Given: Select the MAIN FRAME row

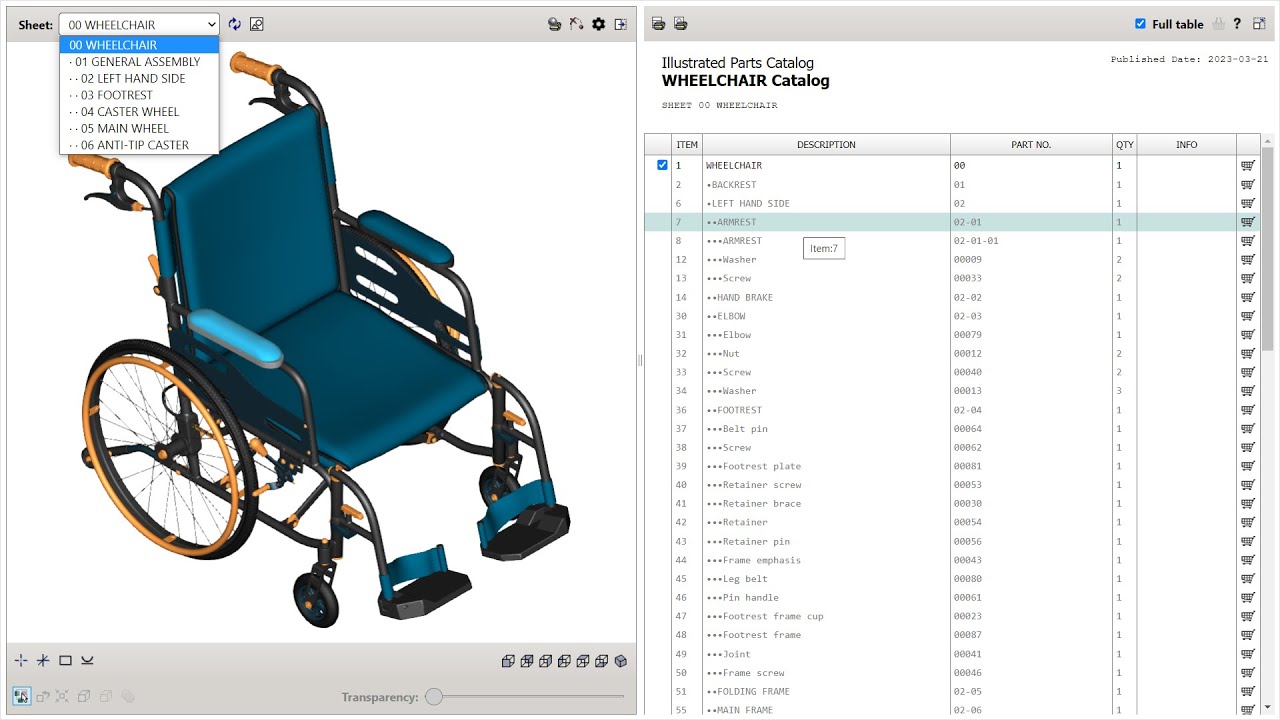Looking at the screenshot, I should pyautogui.click(x=952, y=710).
